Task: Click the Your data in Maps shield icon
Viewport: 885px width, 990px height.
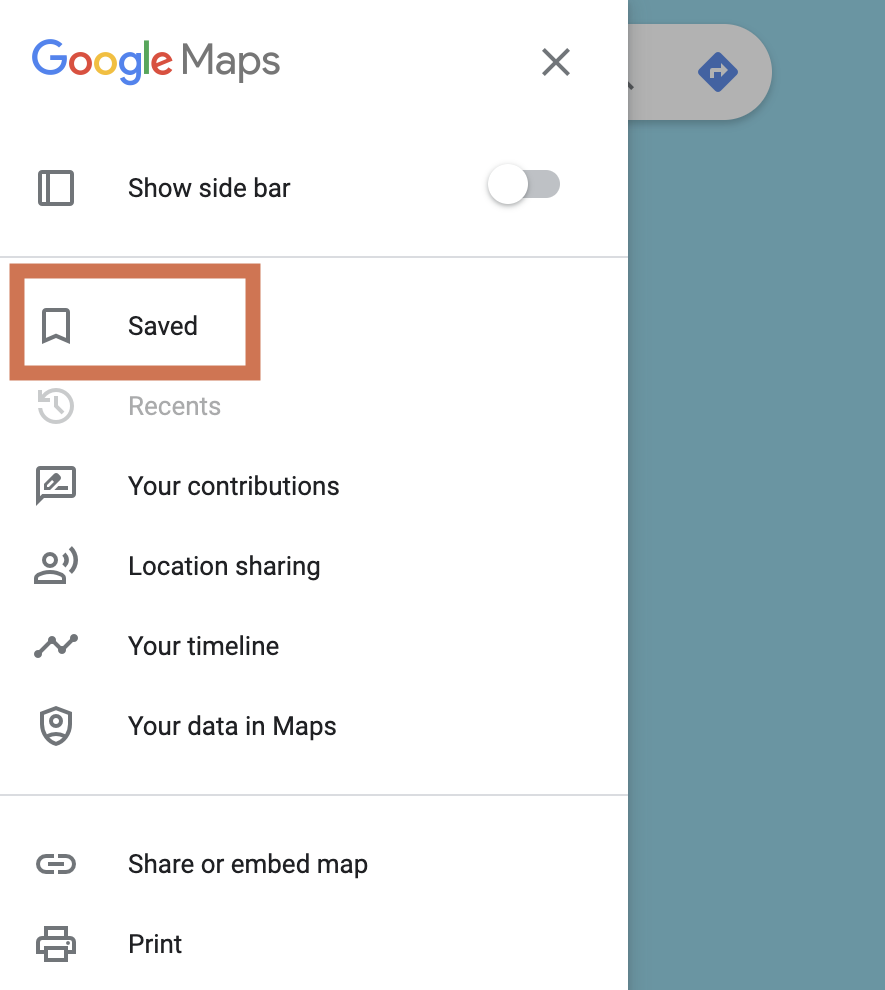Action: (x=56, y=725)
